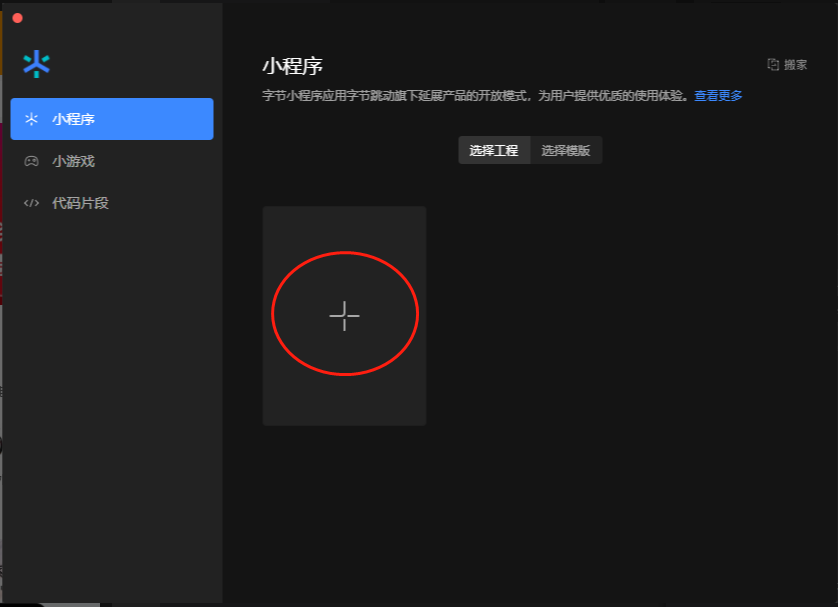Click the 搬家 button text
Screen dimensions: 838x607
pos(796,64)
